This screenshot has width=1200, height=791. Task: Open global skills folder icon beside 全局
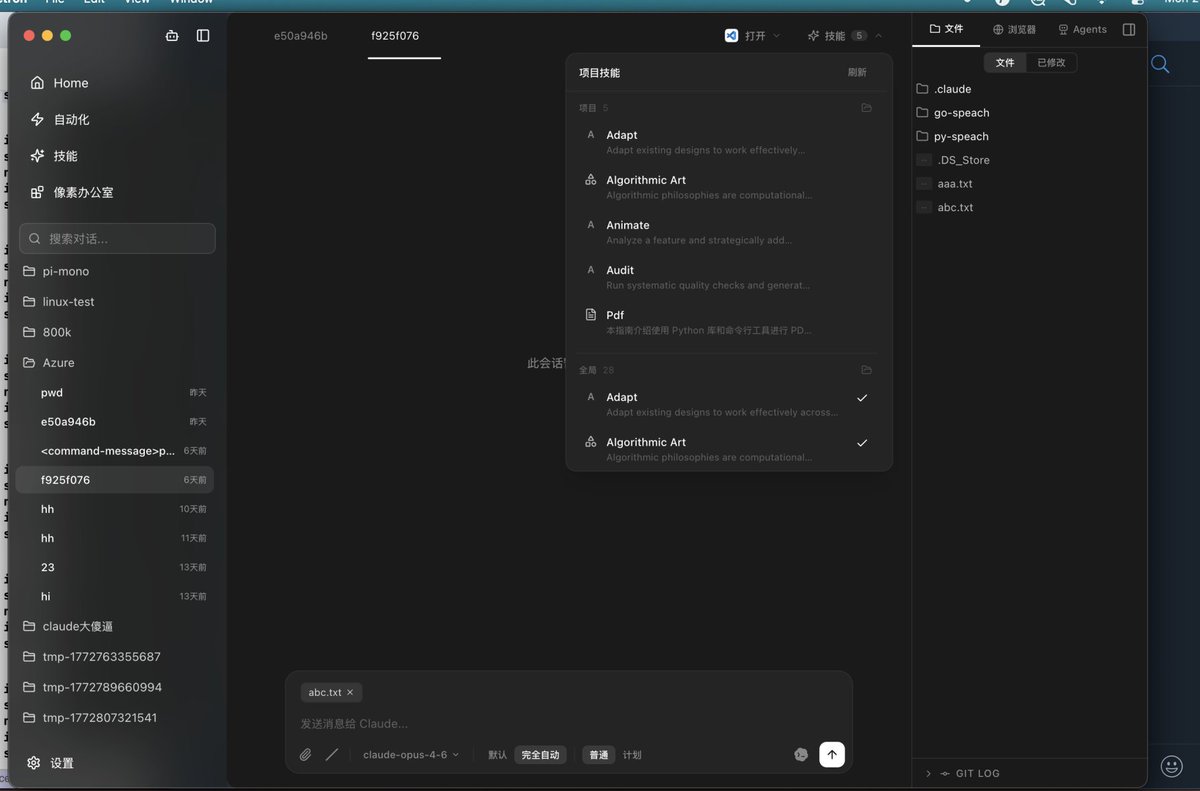click(x=866, y=370)
